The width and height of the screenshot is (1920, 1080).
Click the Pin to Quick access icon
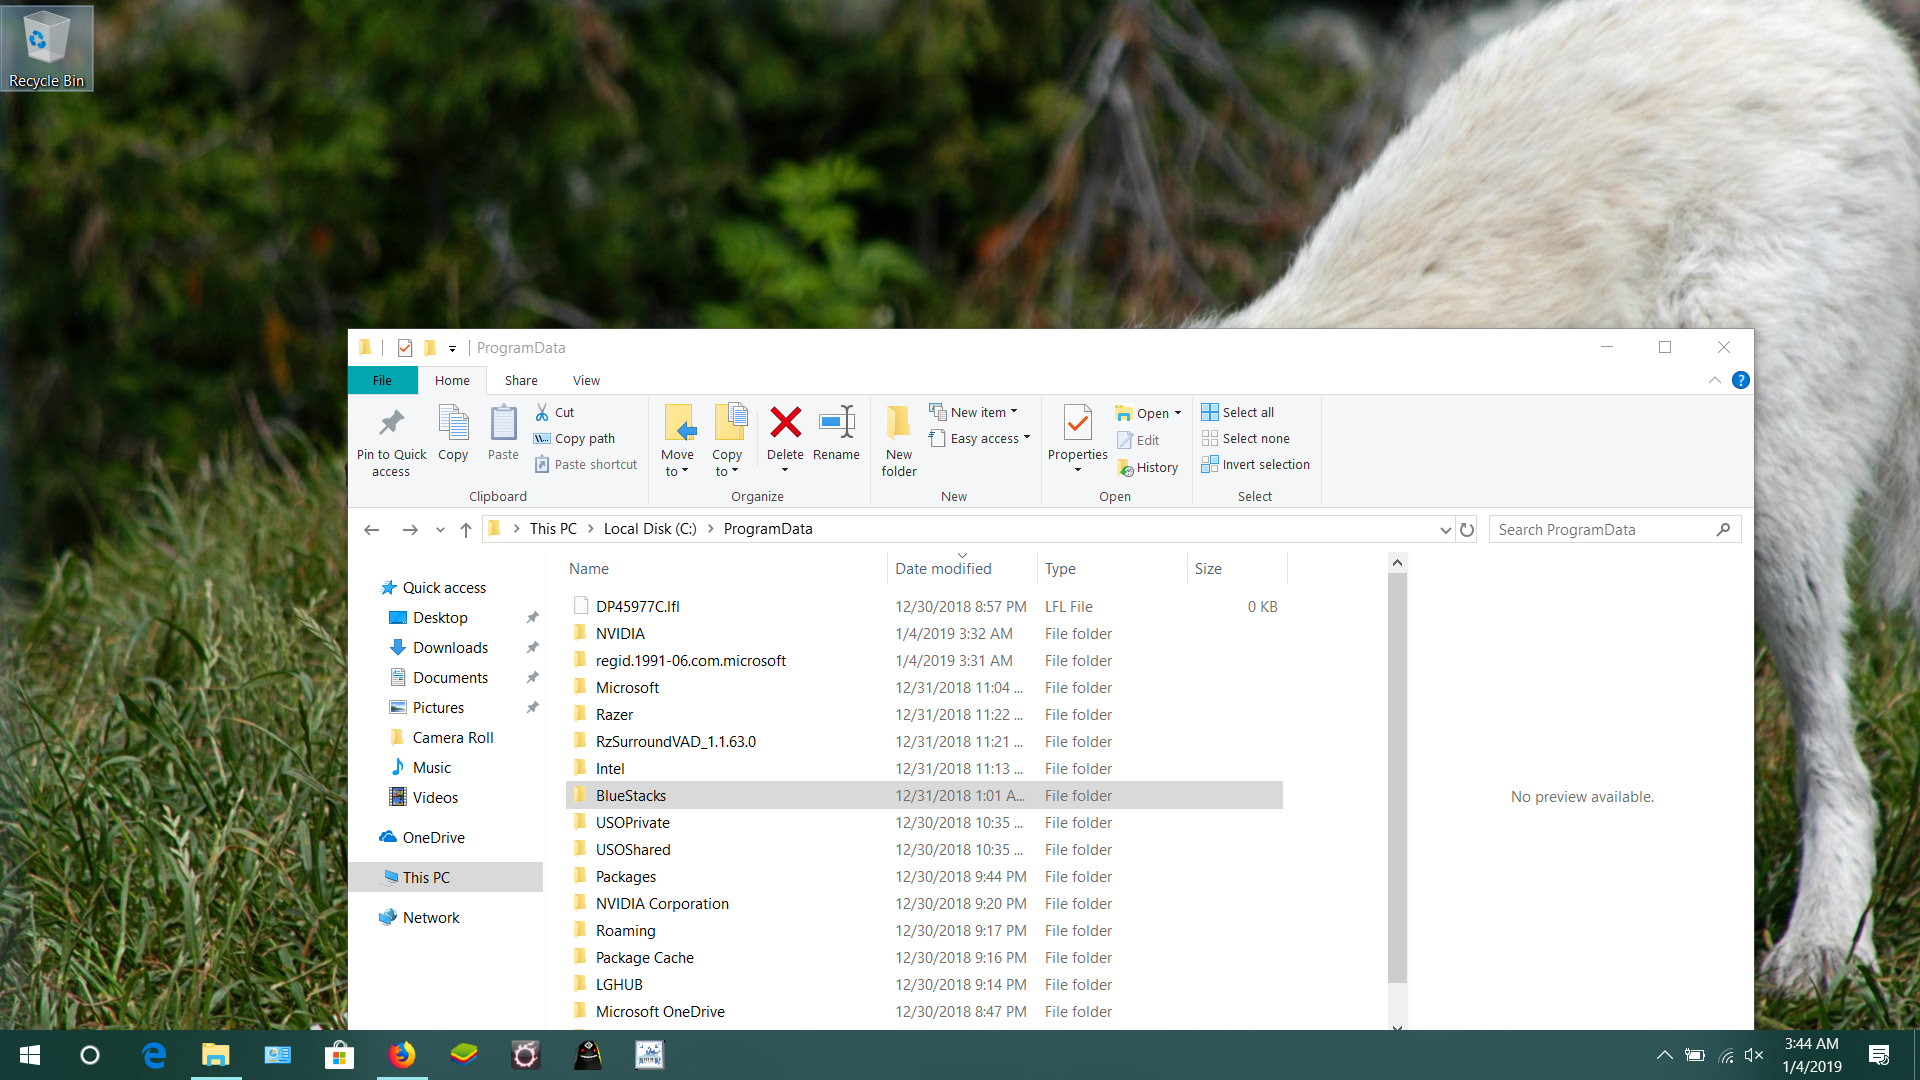(391, 423)
